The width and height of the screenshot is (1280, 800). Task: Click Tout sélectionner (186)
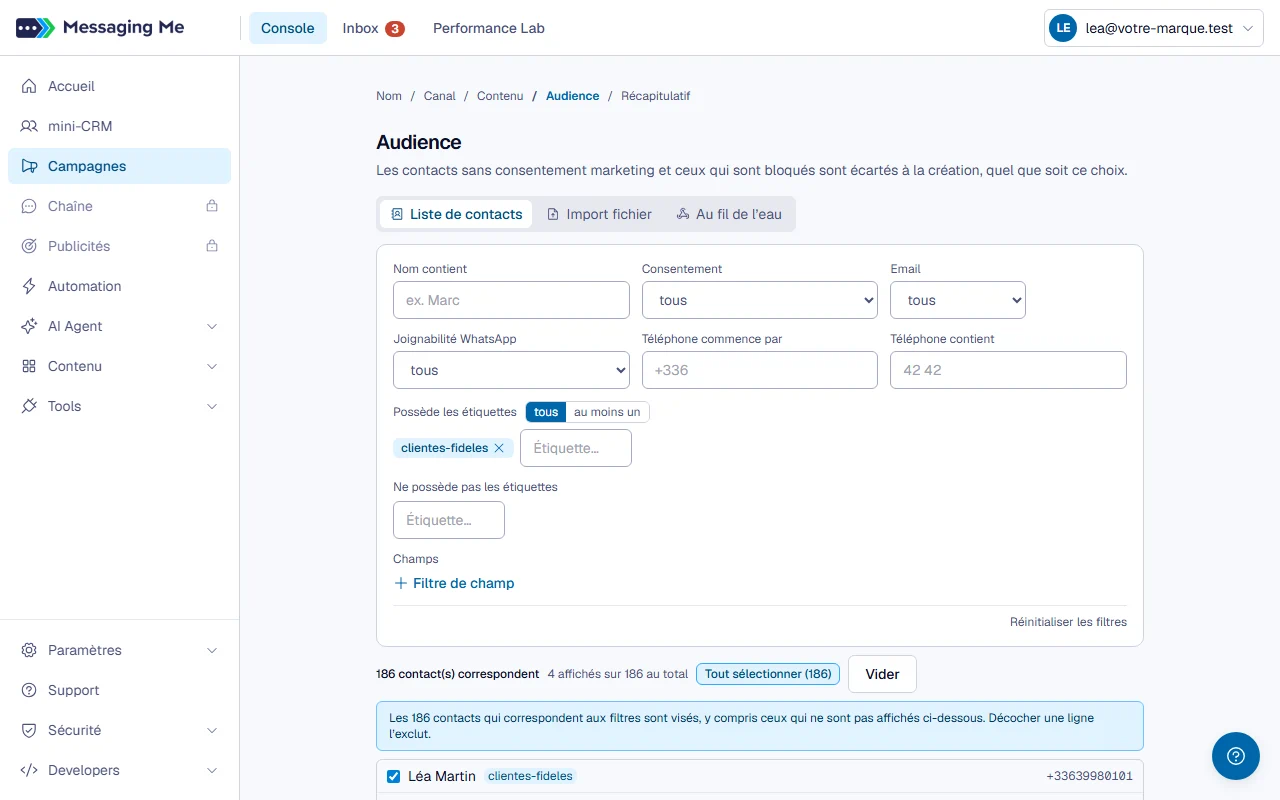(x=768, y=674)
